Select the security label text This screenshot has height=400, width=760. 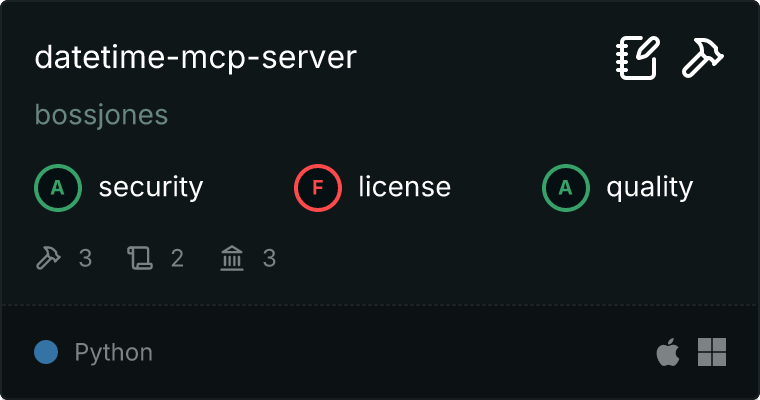coord(150,187)
